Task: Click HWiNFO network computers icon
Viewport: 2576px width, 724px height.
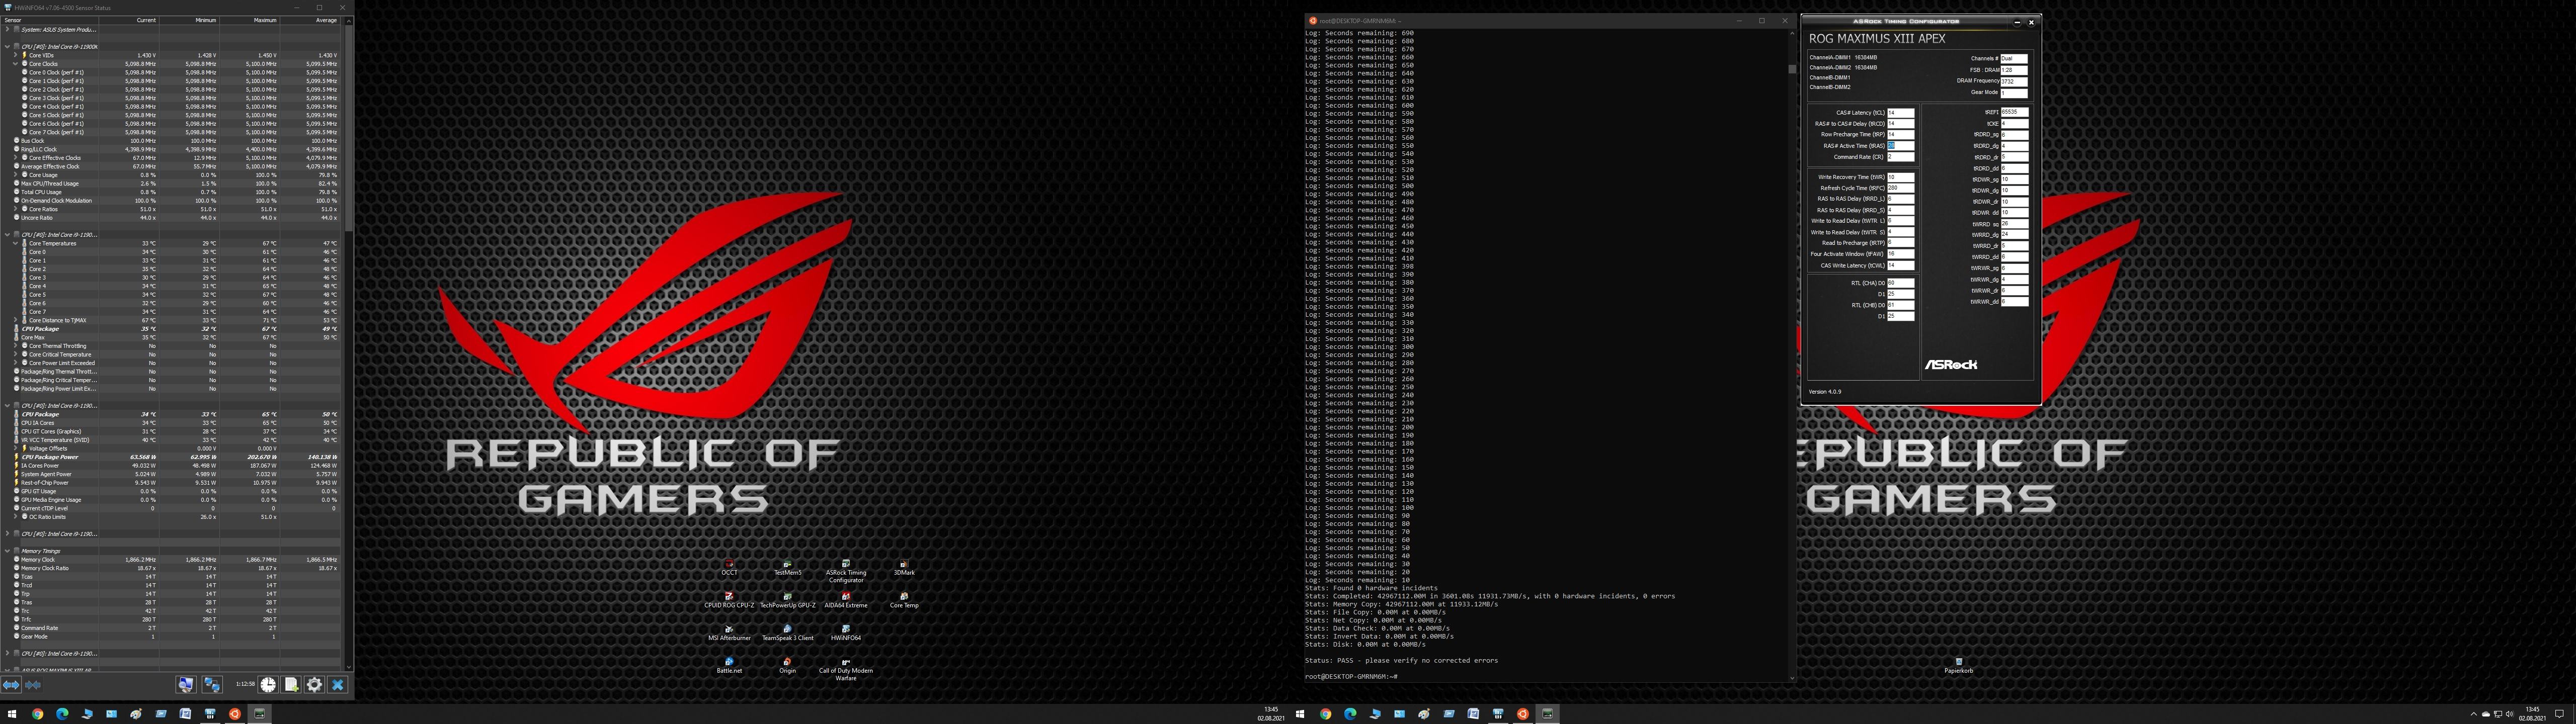Action: (212, 685)
